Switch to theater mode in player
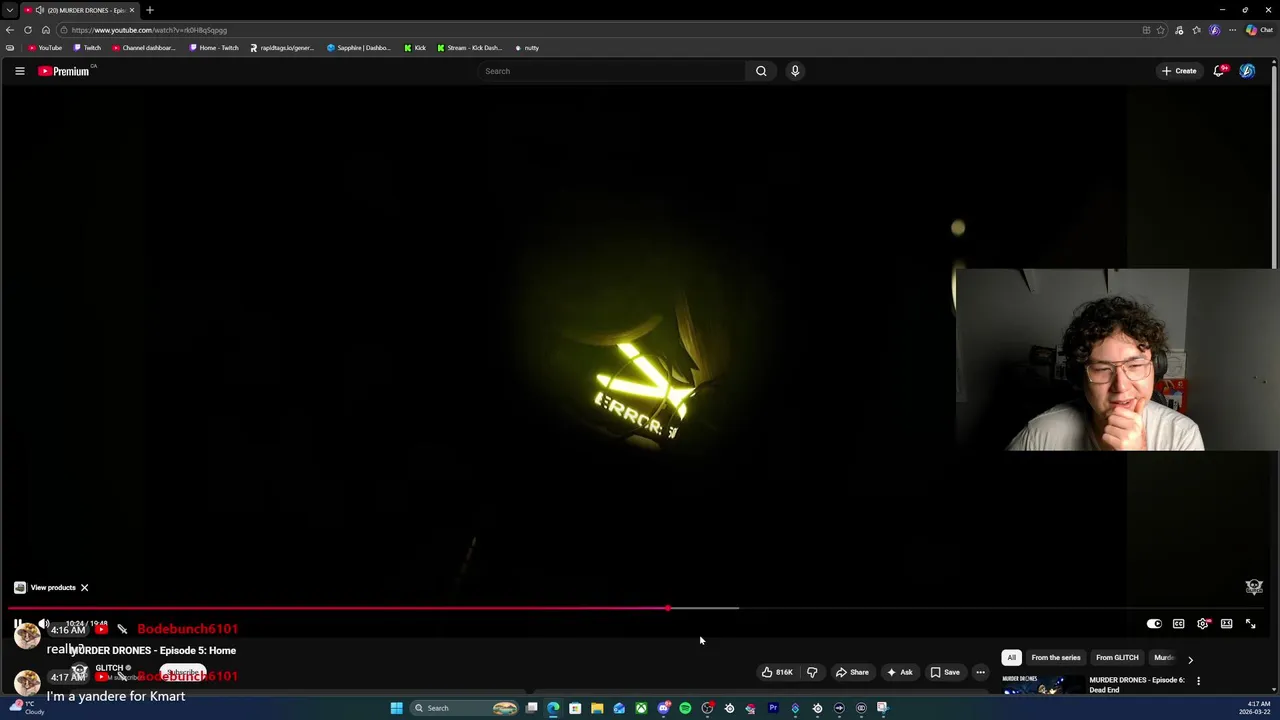Image resolution: width=1280 pixels, height=720 pixels. pyautogui.click(x=1227, y=624)
